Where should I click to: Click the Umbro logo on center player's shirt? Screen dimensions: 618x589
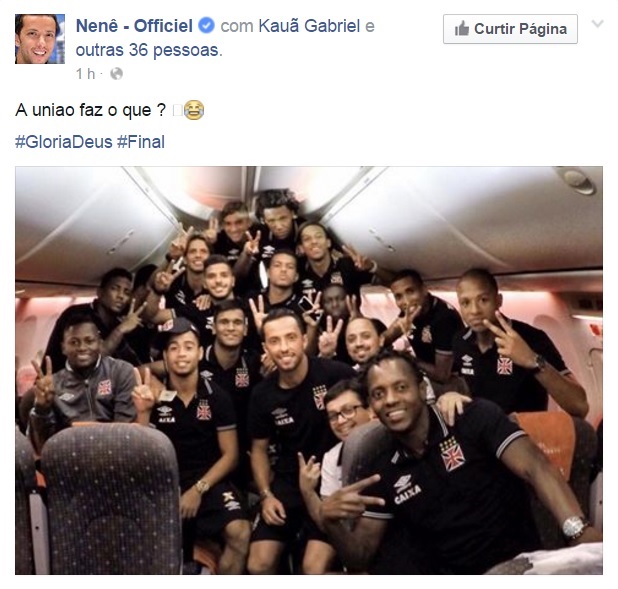tap(279, 412)
